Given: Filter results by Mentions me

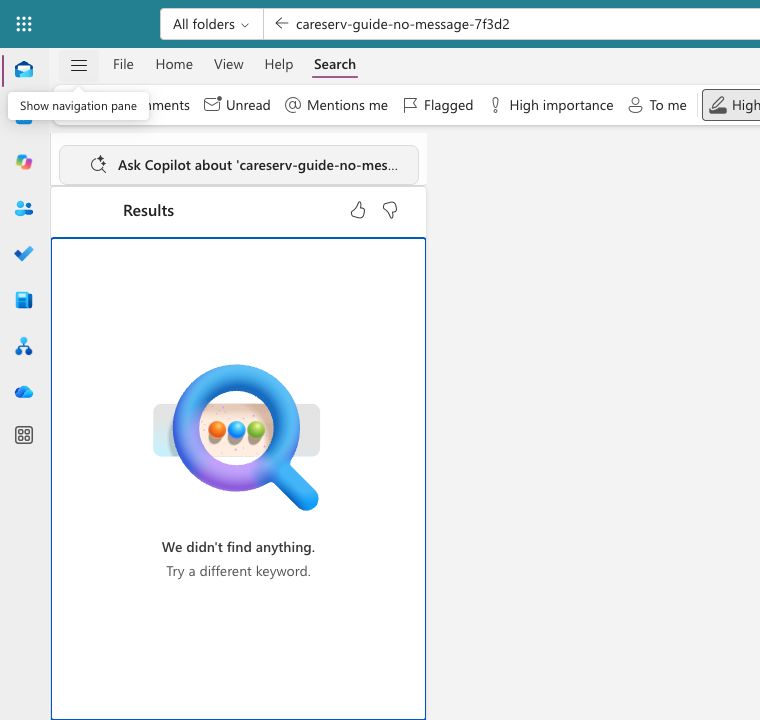Looking at the screenshot, I should 336,105.
